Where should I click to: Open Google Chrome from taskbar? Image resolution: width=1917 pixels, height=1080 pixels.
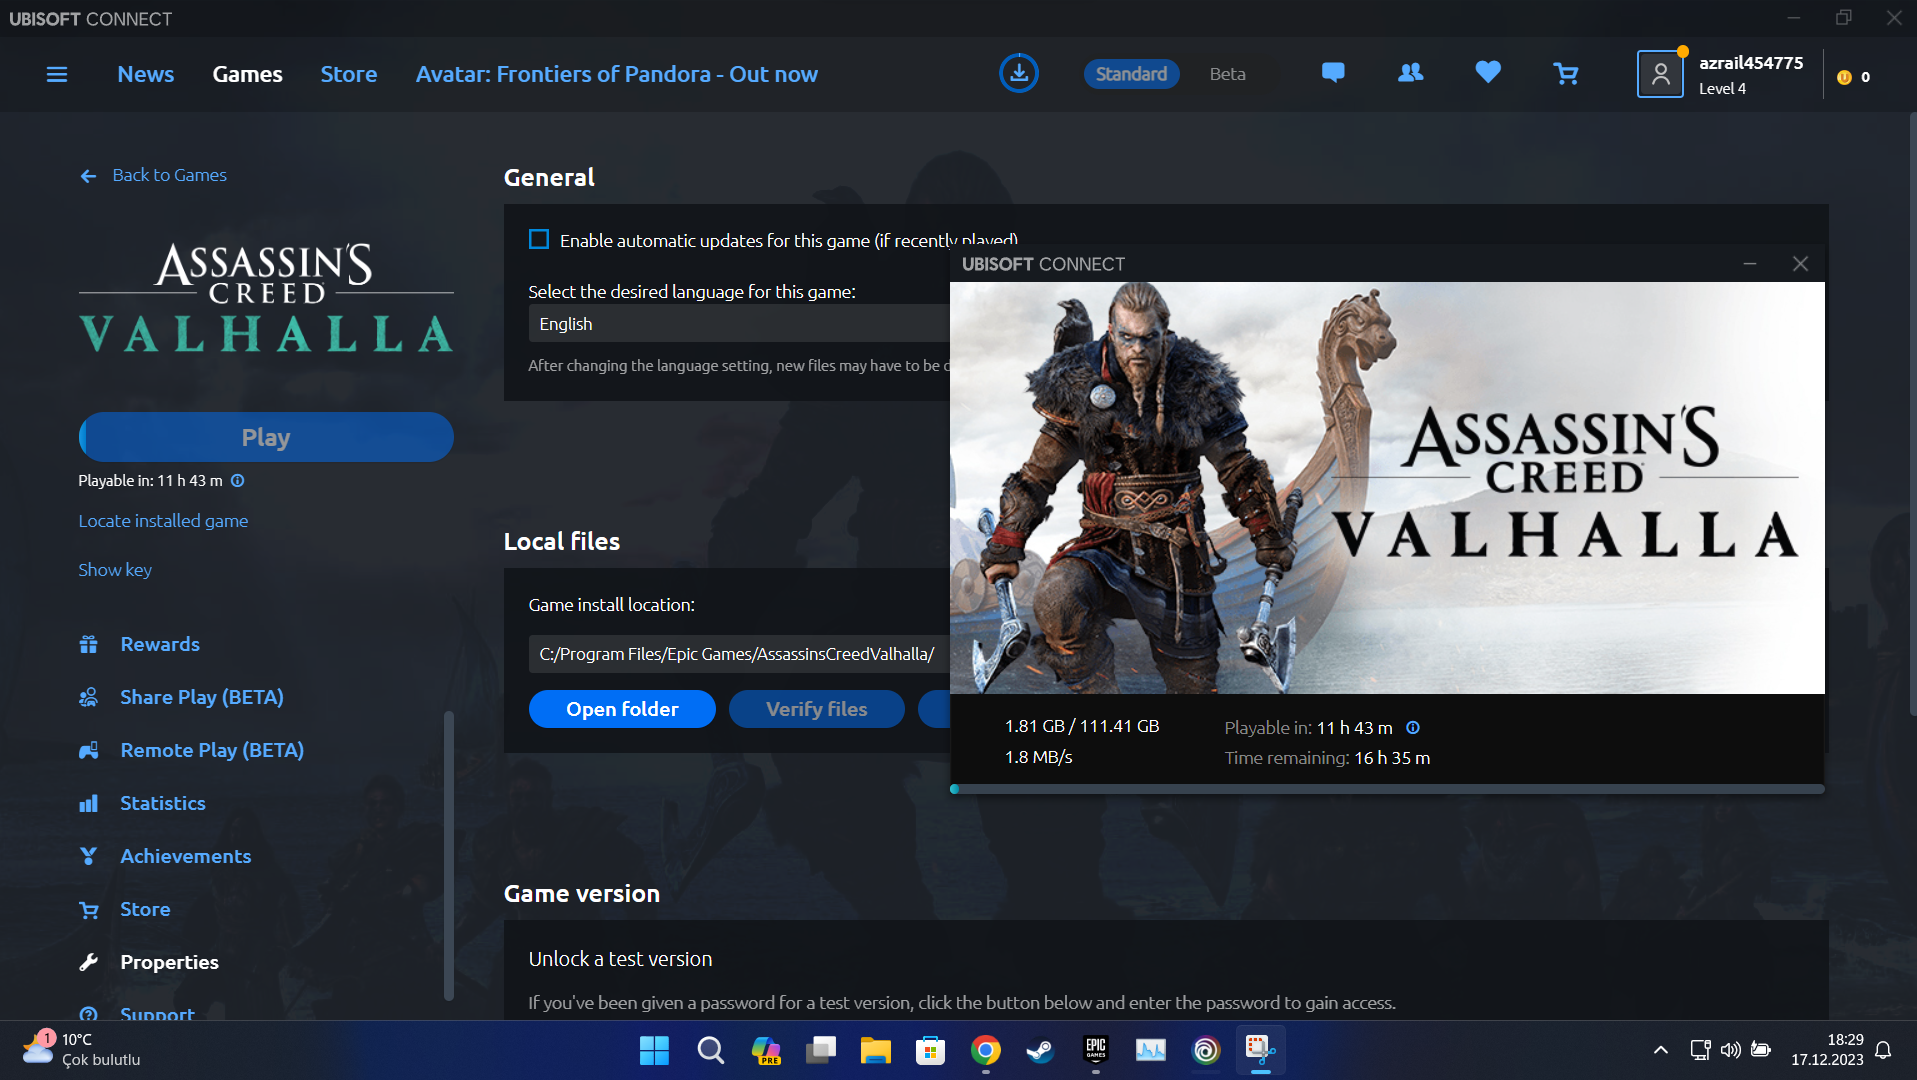point(985,1050)
